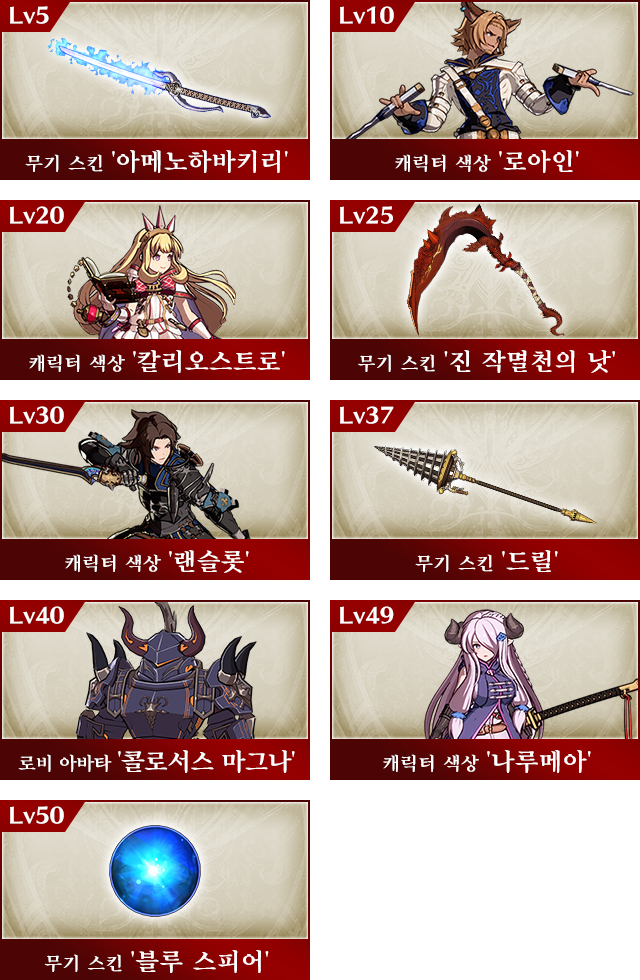Select the Lv50 level badge
Image resolution: width=640 pixels, height=980 pixels.
tap(36, 816)
